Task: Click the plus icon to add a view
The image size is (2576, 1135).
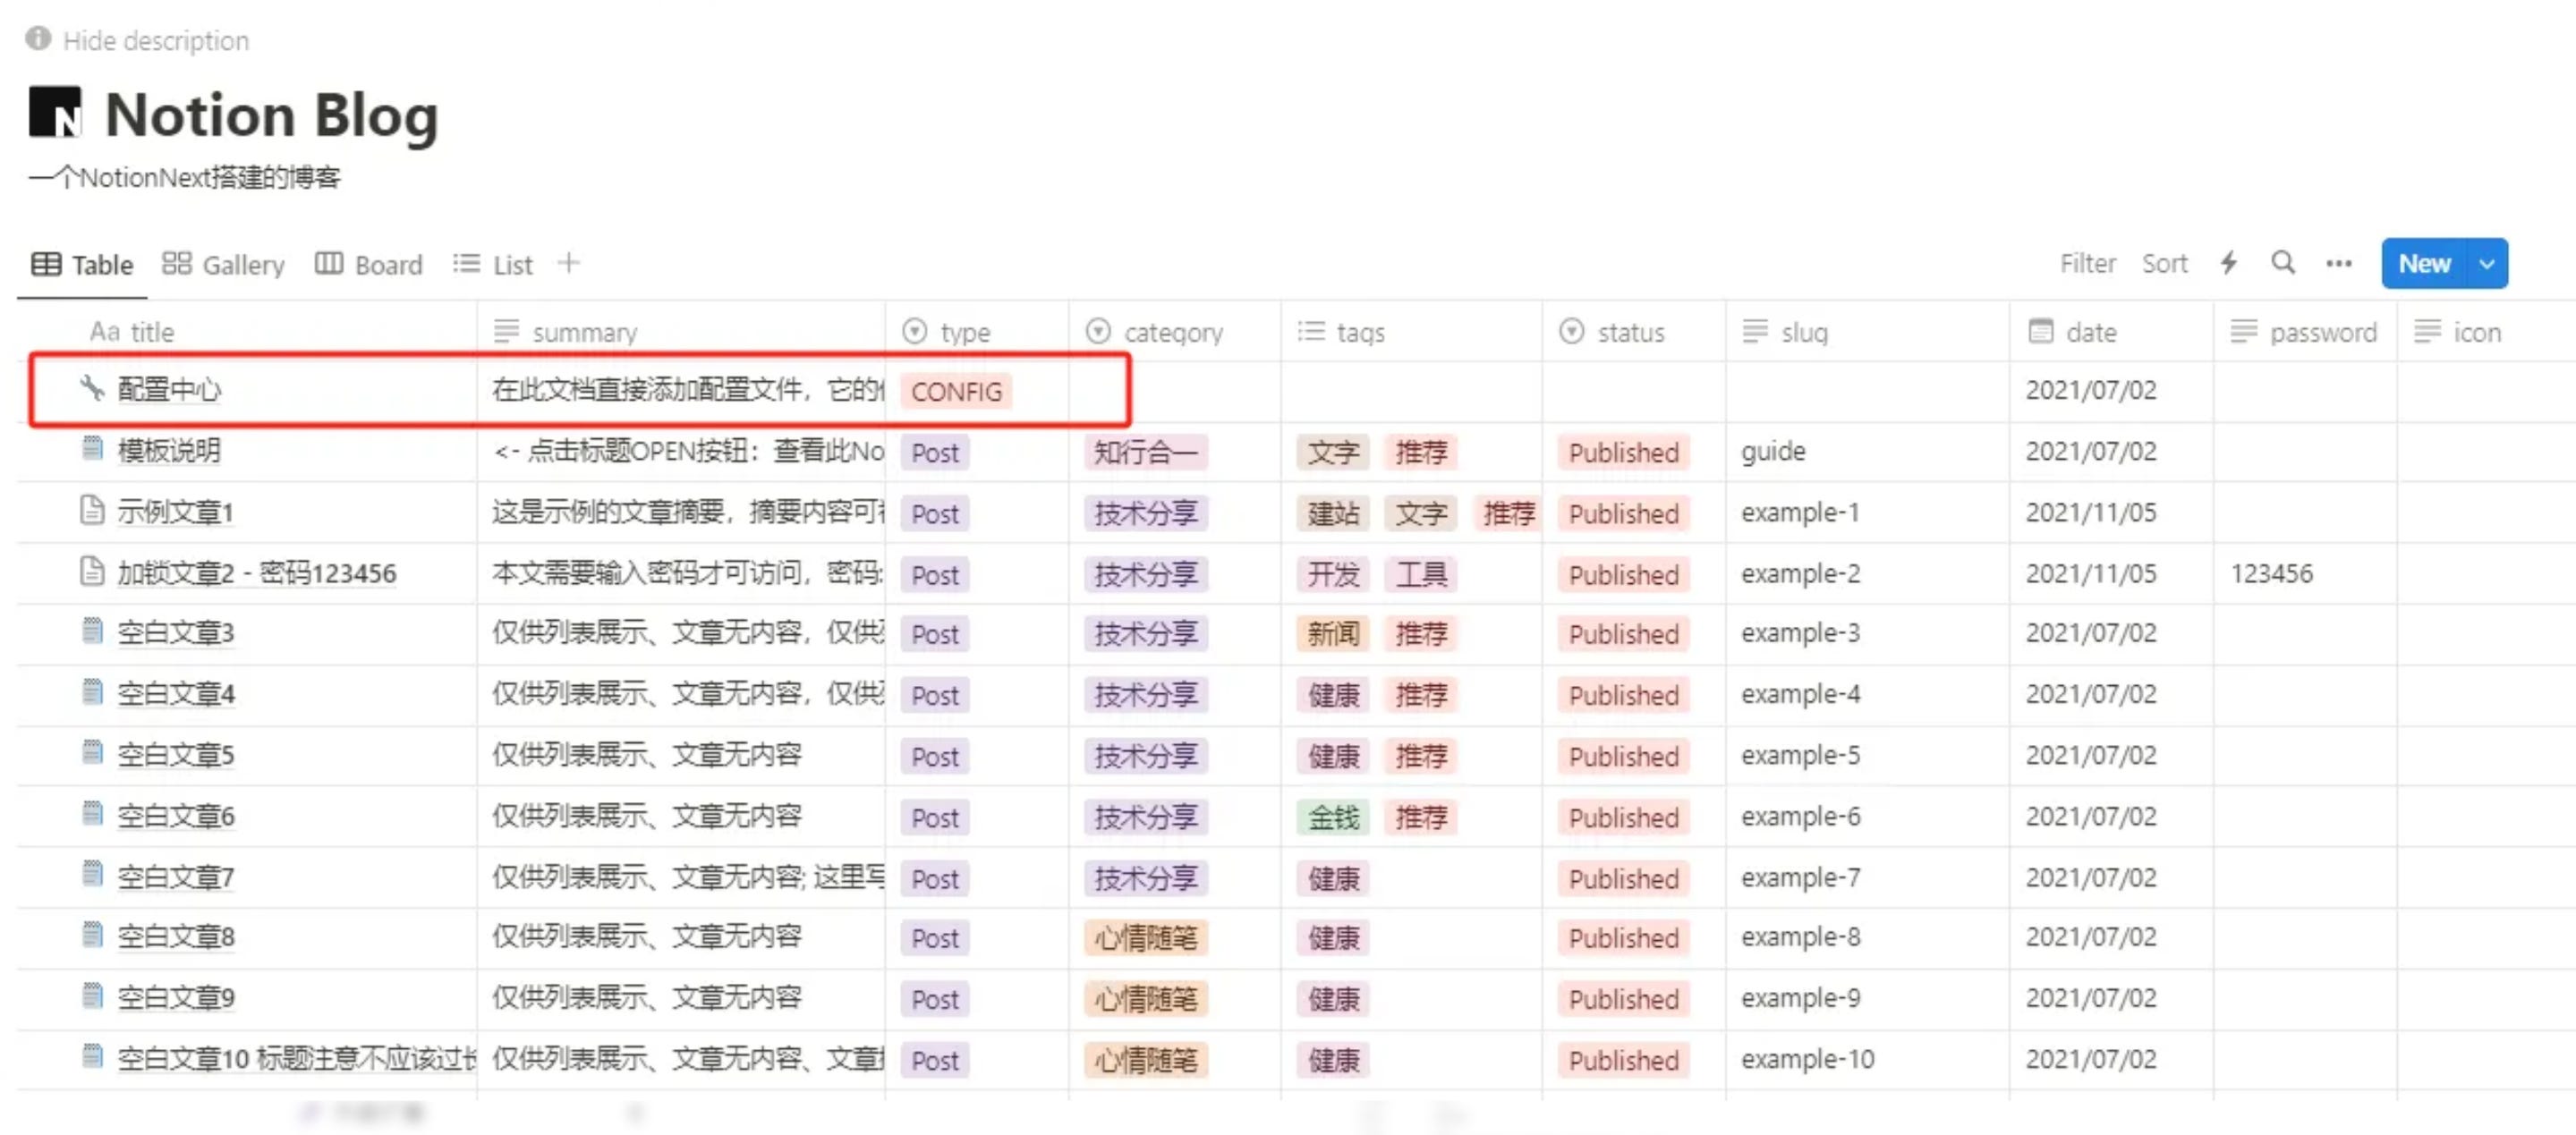Action: tap(569, 263)
